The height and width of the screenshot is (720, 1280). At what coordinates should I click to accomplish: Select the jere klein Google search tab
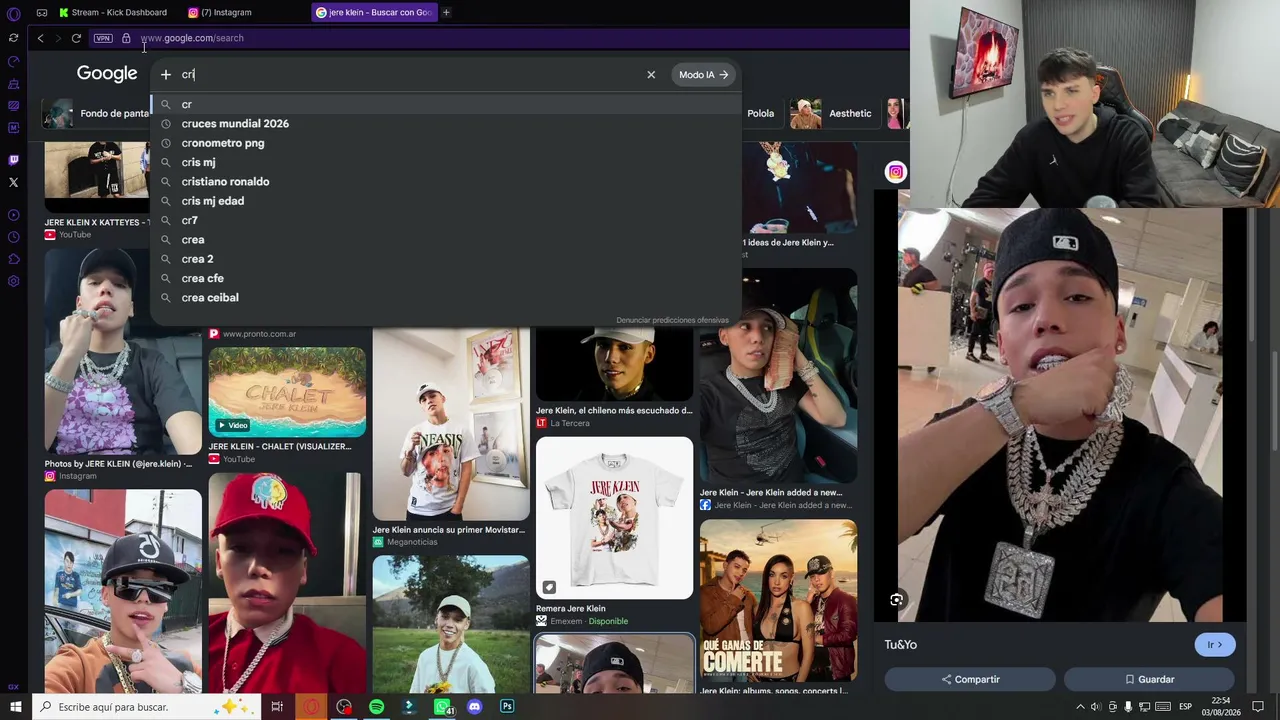[374, 12]
